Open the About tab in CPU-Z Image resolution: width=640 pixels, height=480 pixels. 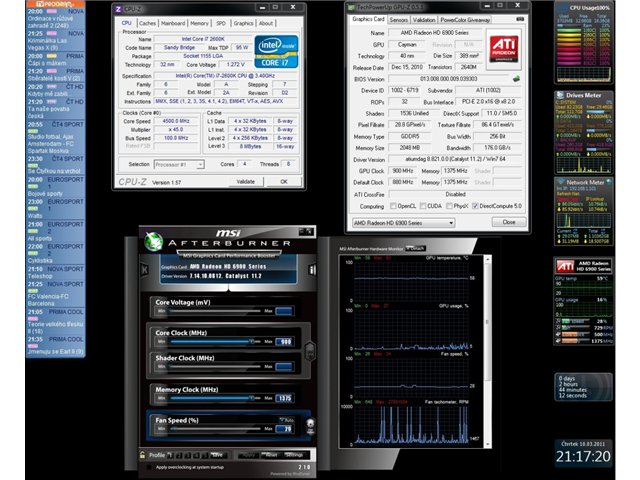coord(266,23)
